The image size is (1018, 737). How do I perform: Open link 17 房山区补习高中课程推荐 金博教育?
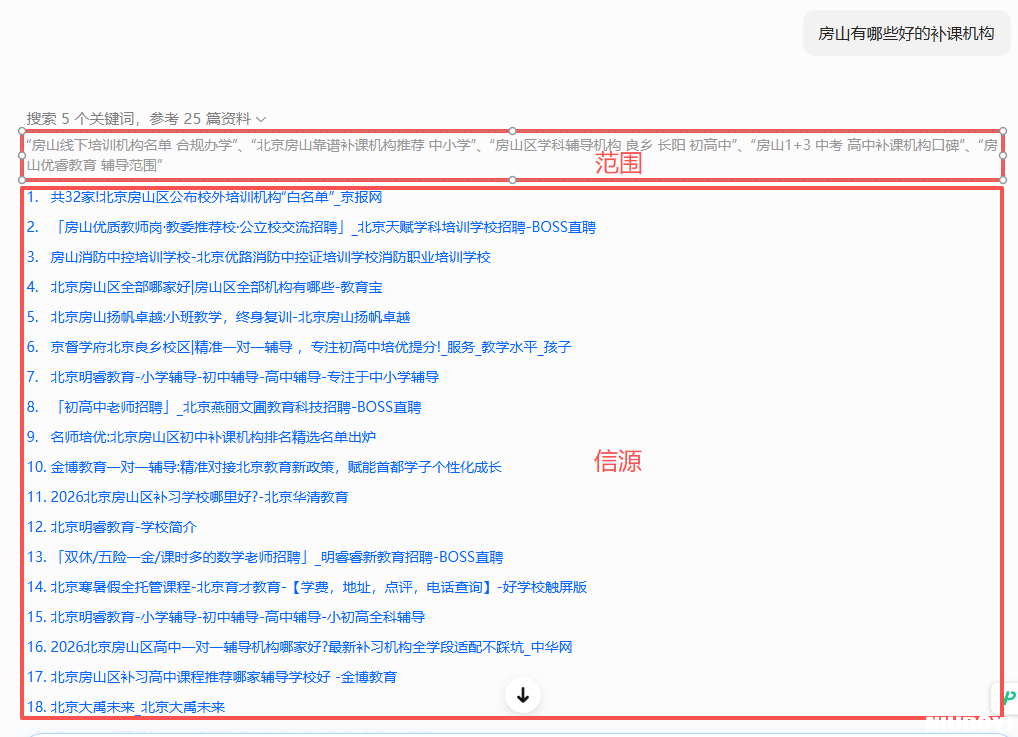point(223,677)
